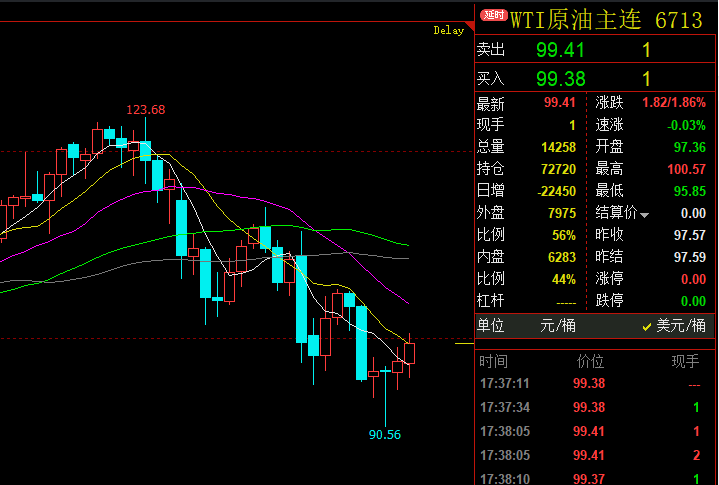
Task: Click the latest red candlestick on the chart
Action: [x=409, y=353]
